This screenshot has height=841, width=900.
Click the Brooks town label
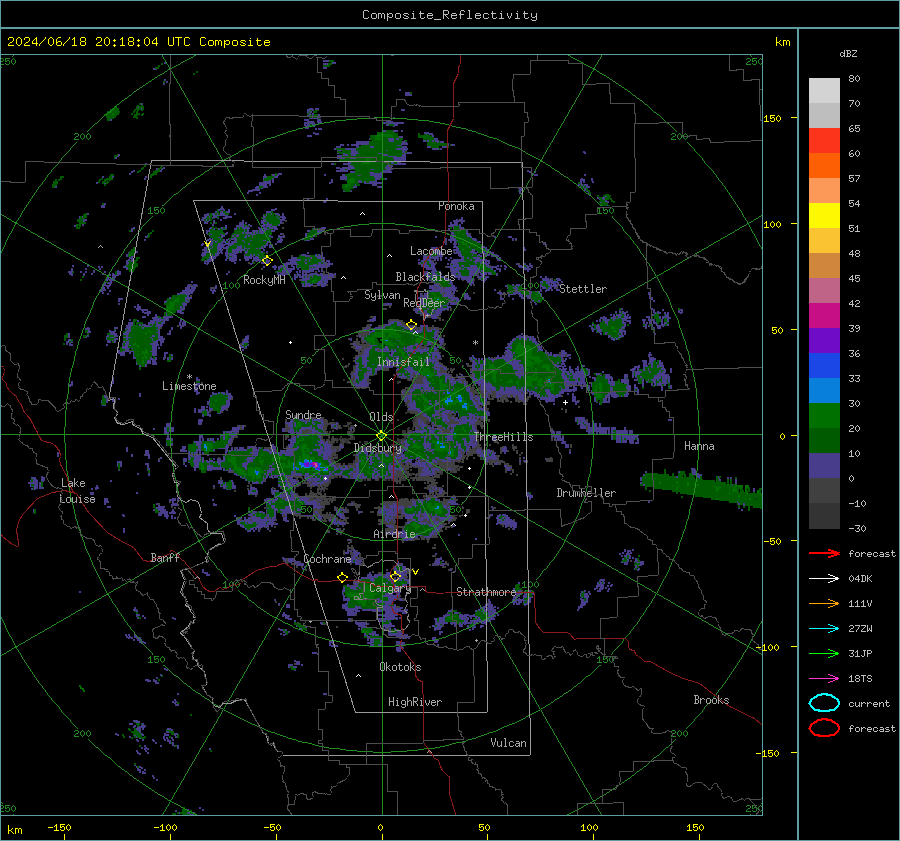pos(711,700)
